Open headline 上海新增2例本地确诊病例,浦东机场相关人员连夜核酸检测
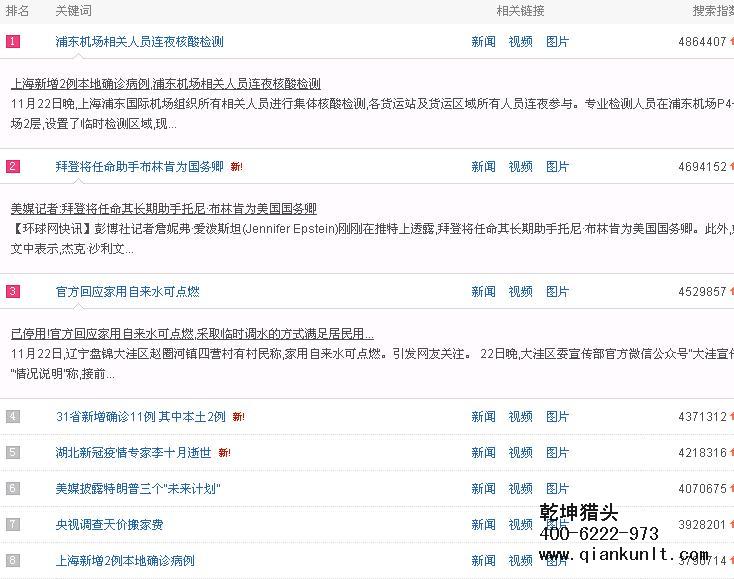This screenshot has height=579, width=734. coord(165,84)
